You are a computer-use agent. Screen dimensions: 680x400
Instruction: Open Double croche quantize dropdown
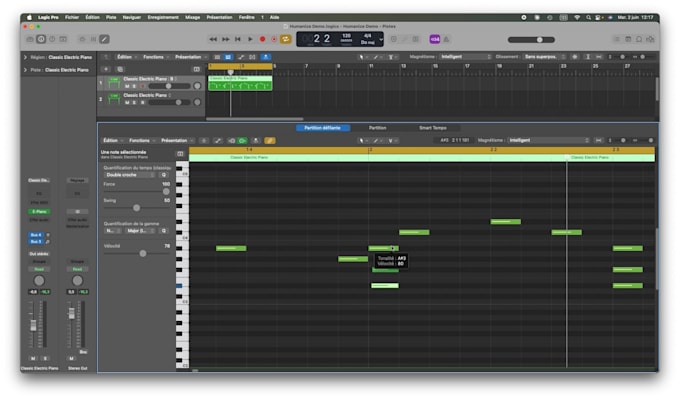pyautogui.click(x=130, y=175)
